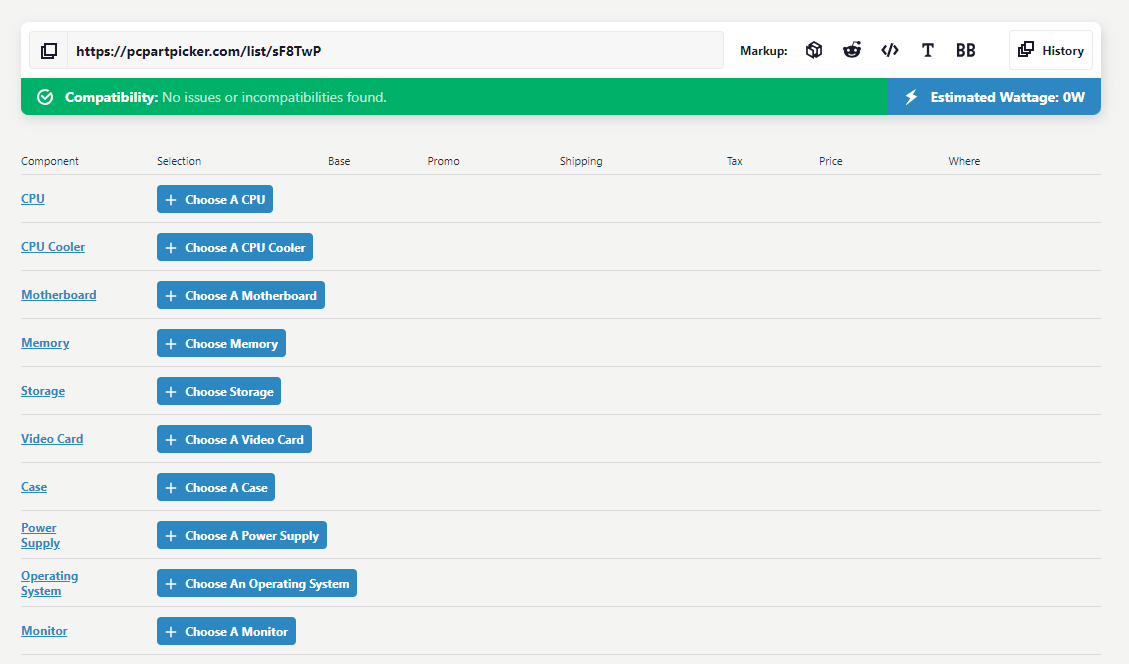Click the Markup: label
This screenshot has height=664, width=1129.
click(x=763, y=50)
